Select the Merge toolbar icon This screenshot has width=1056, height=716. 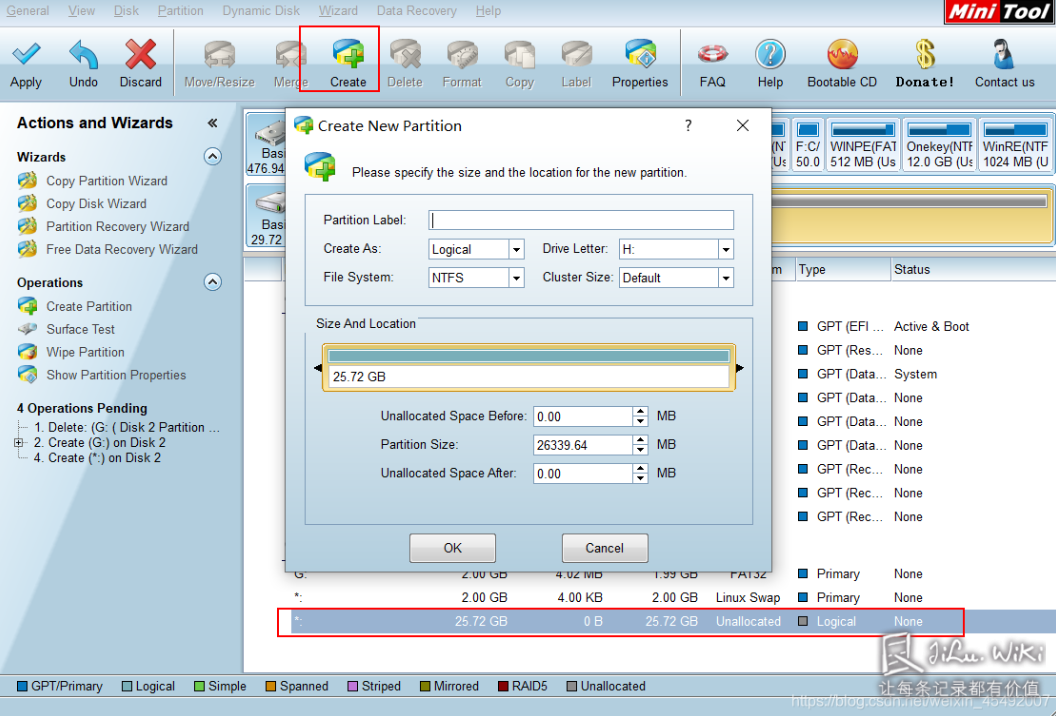pos(290,55)
